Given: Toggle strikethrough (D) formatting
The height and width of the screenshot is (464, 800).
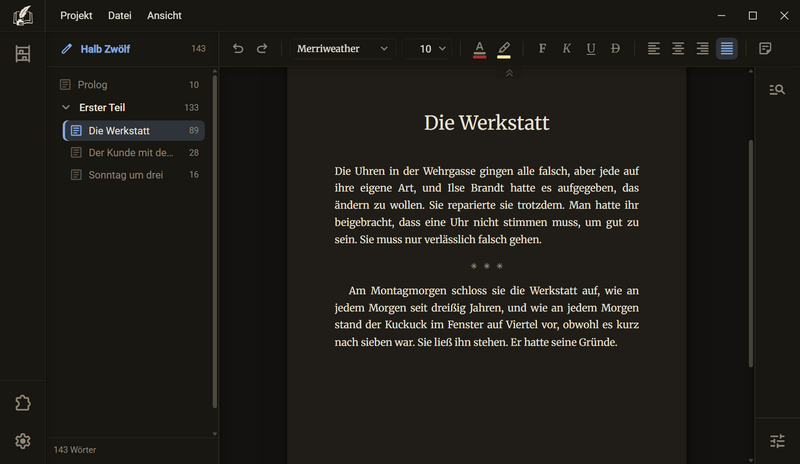Looking at the screenshot, I should 615,48.
